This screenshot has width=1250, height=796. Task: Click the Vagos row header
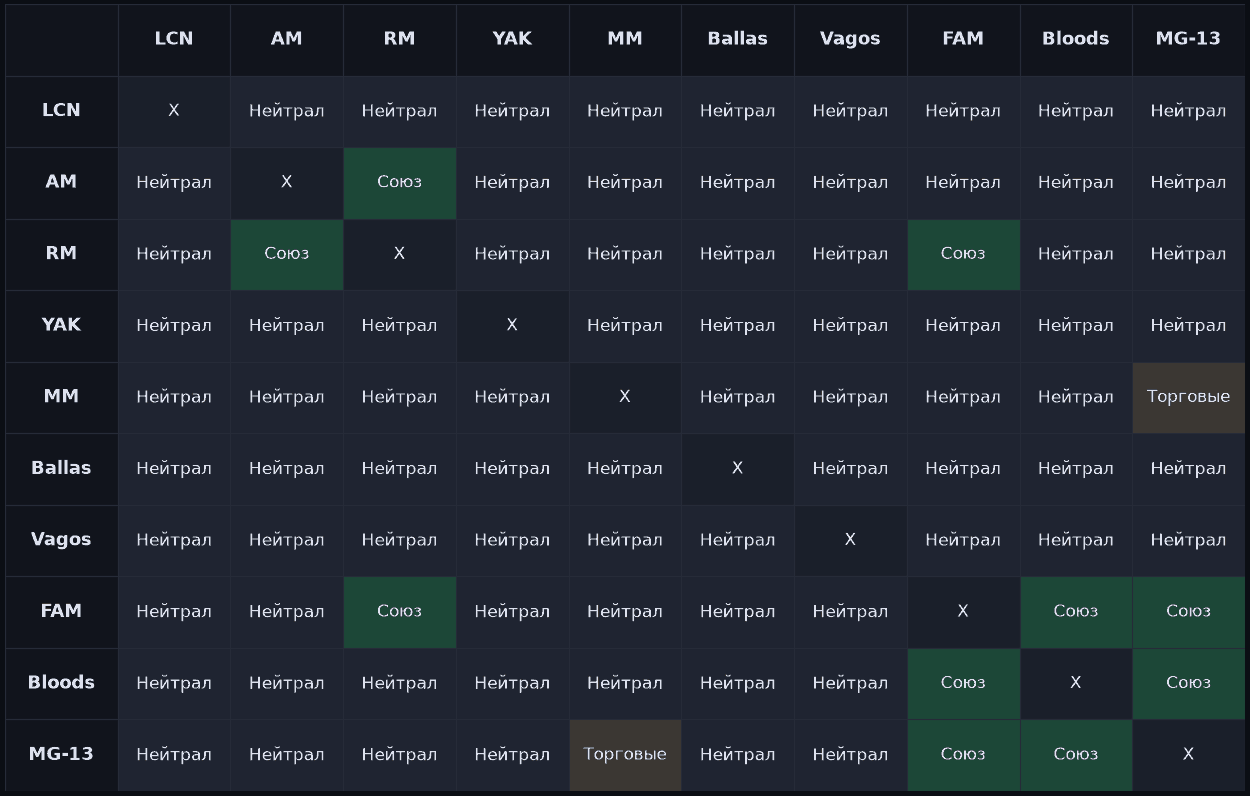click(61, 540)
